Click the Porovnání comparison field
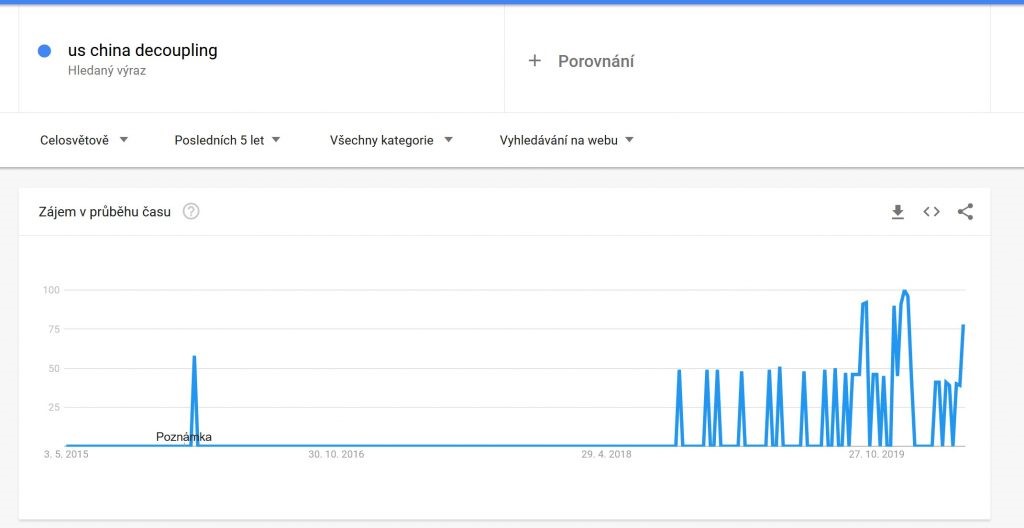 [x=596, y=61]
